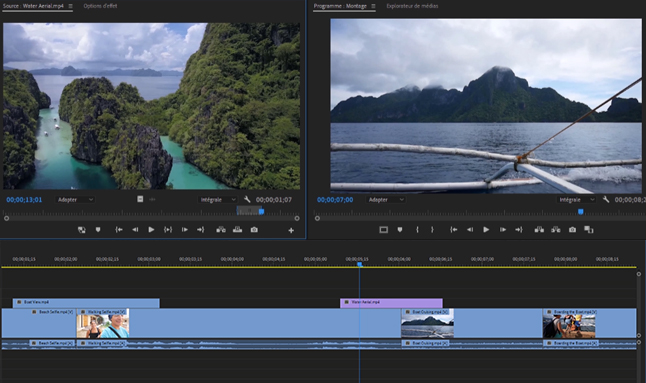Screen dimensions: 646x383
Task: Open the Programme: Montage tab
Action: tap(340, 6)
